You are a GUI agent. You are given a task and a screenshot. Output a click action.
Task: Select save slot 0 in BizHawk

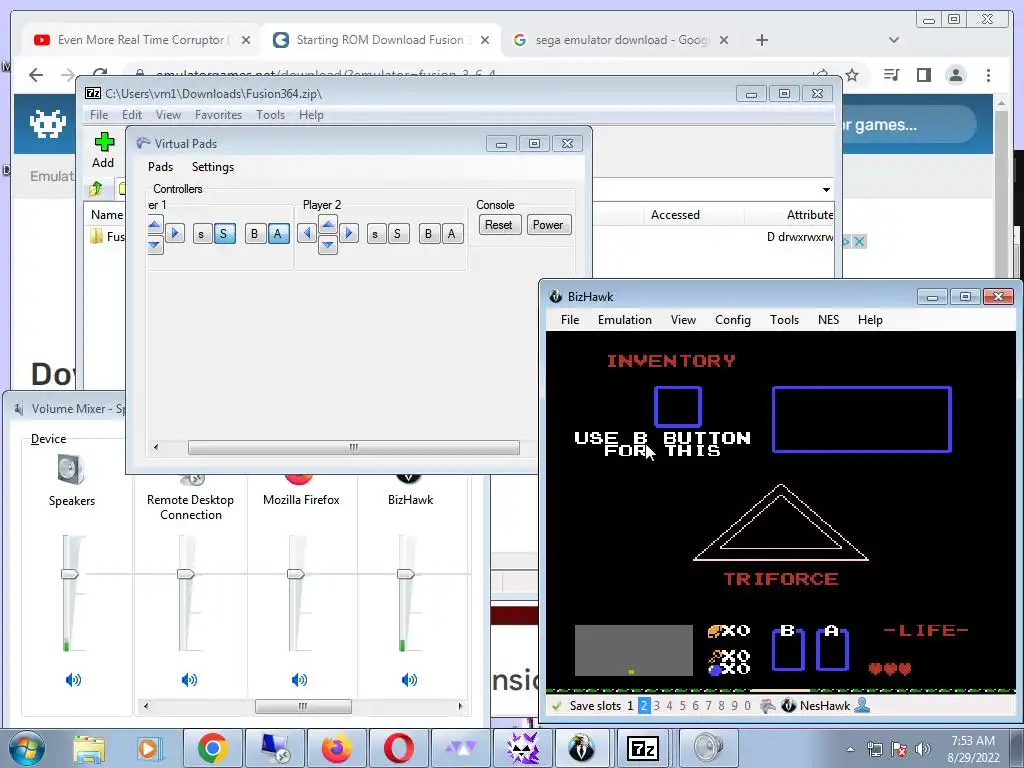(x=748, y=706)
